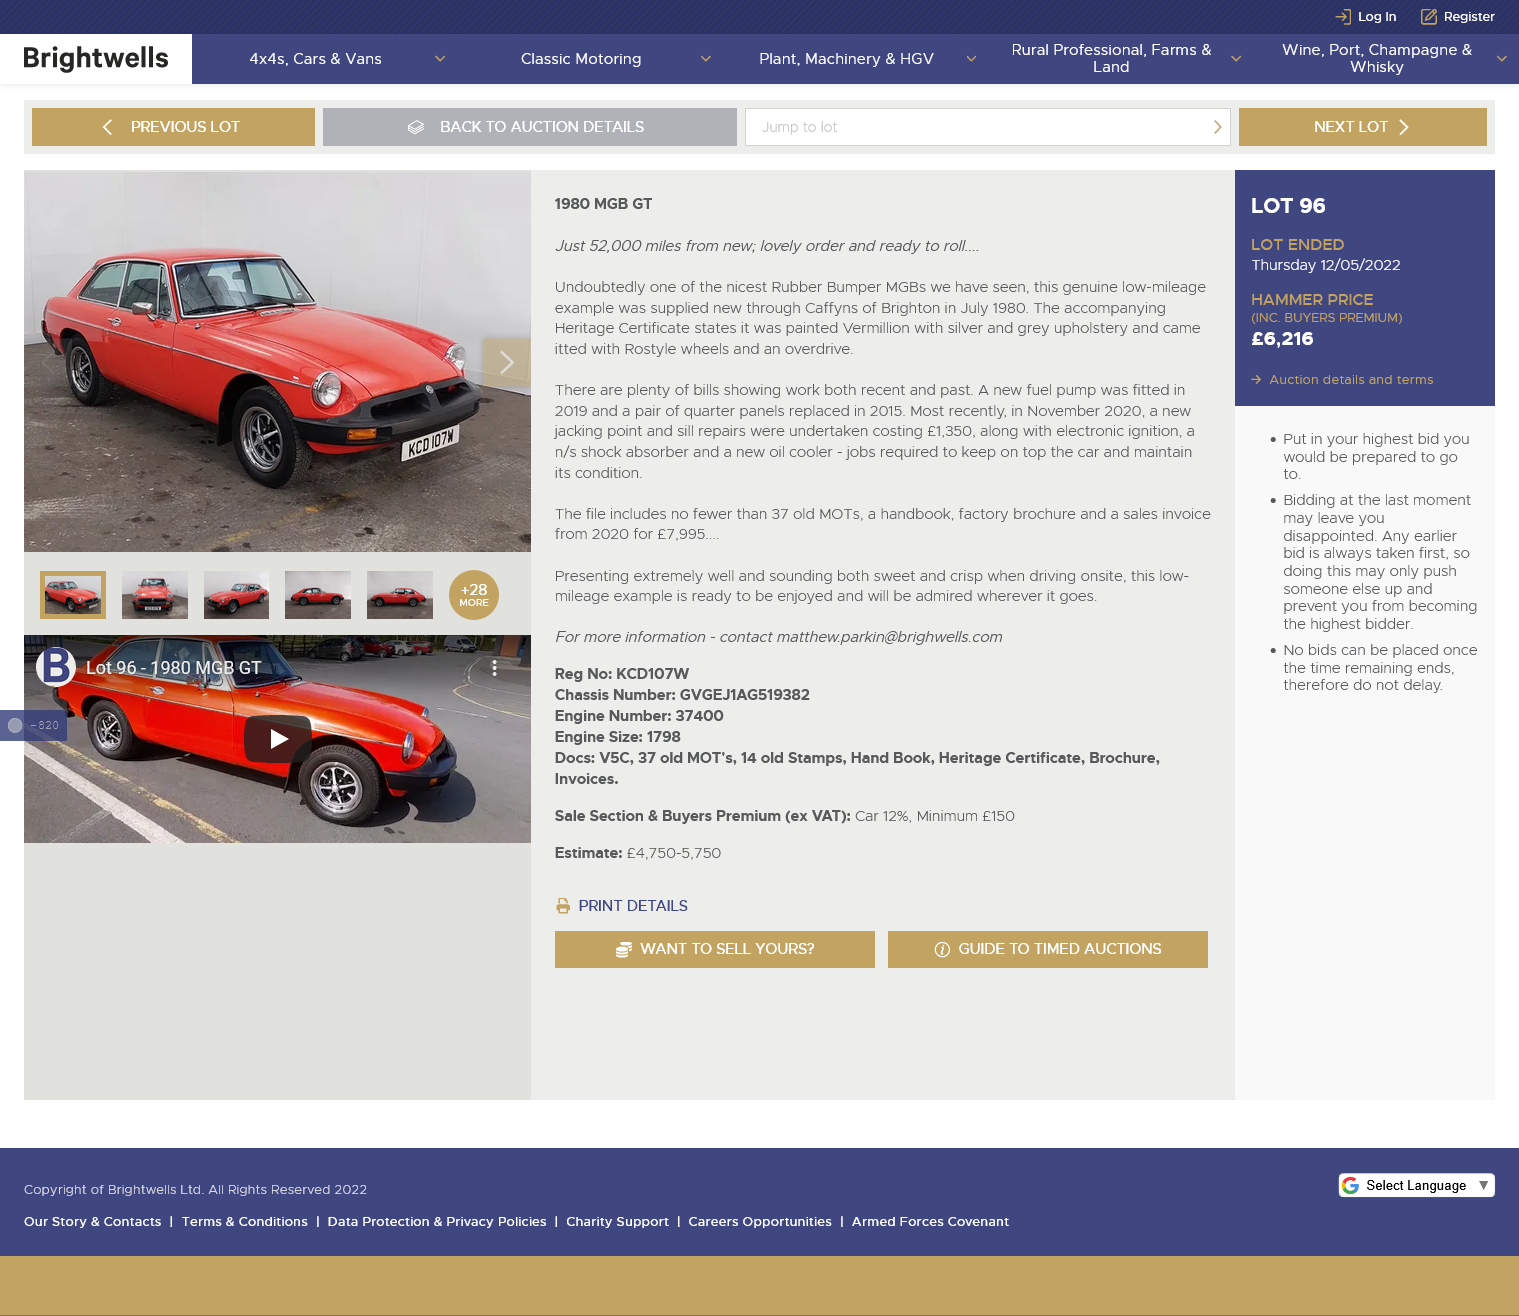Image resolution: width=1519 pixels, height=1316 pixels.
Task: Select the third car thumbnail
Action: 236,595
